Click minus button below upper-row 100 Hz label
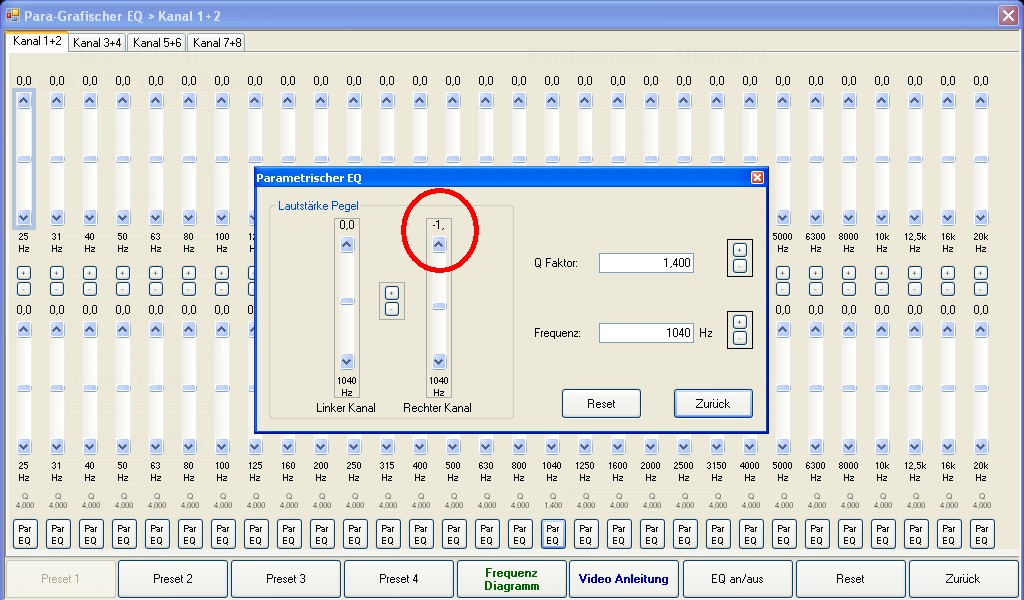The image size is (1024, 600). tap(222, 289)
